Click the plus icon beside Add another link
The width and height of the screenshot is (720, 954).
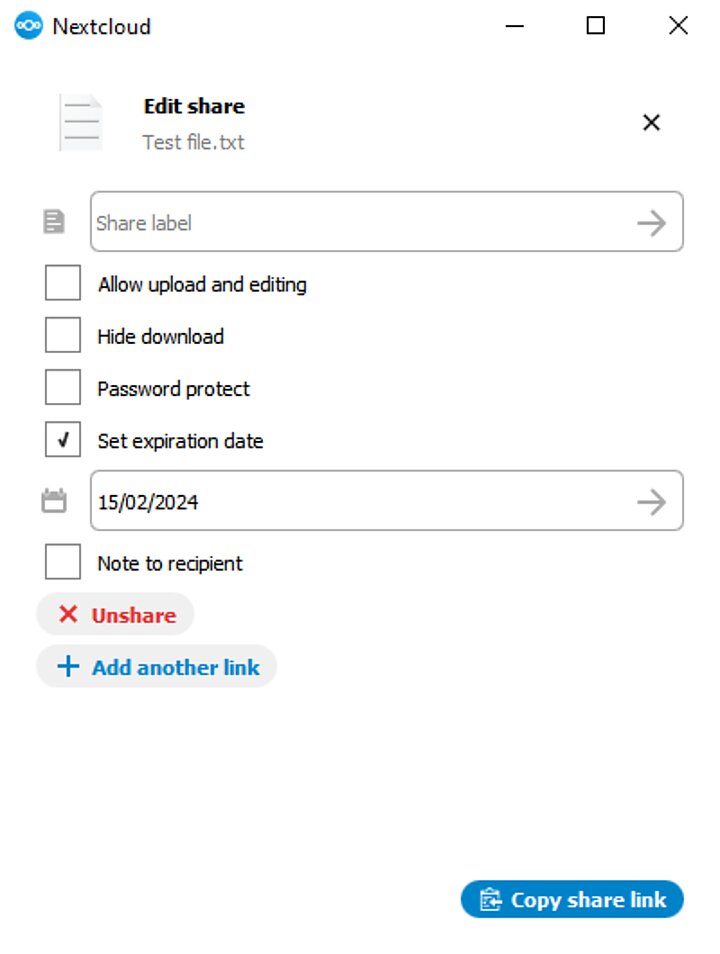click(x=67, y=666)
